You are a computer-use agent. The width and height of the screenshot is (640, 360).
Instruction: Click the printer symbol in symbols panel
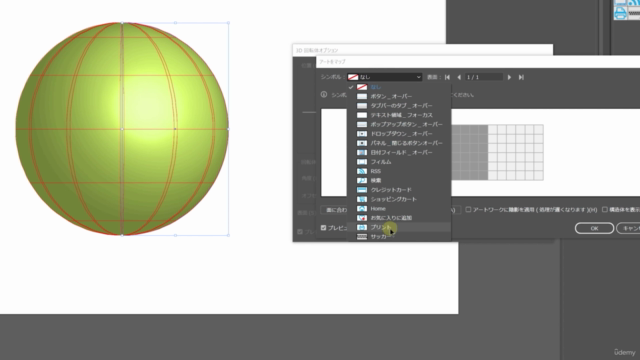[x=620, y=13]
